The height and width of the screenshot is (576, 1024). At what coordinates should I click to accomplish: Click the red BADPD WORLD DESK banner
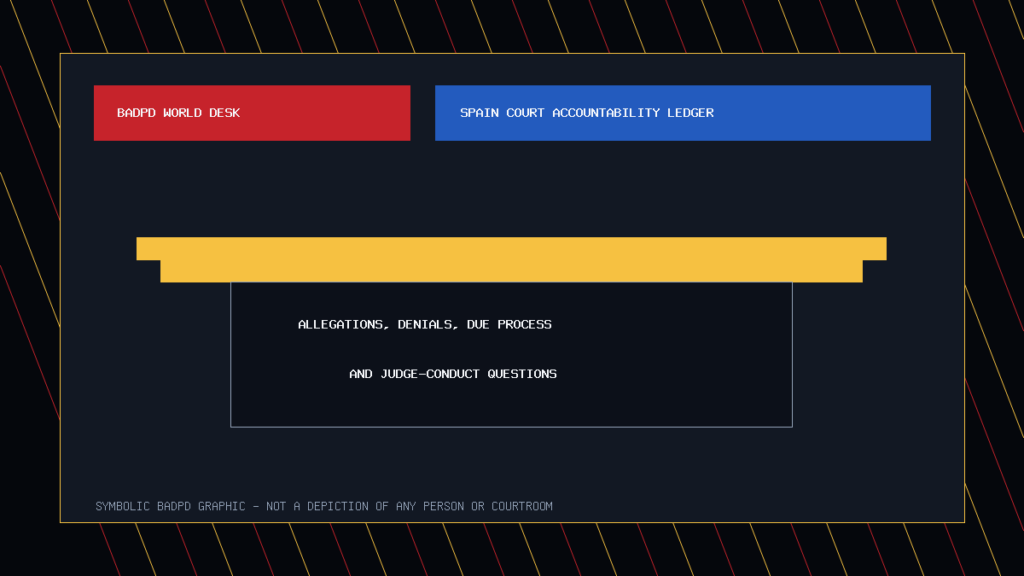click(x=252, y=113)
